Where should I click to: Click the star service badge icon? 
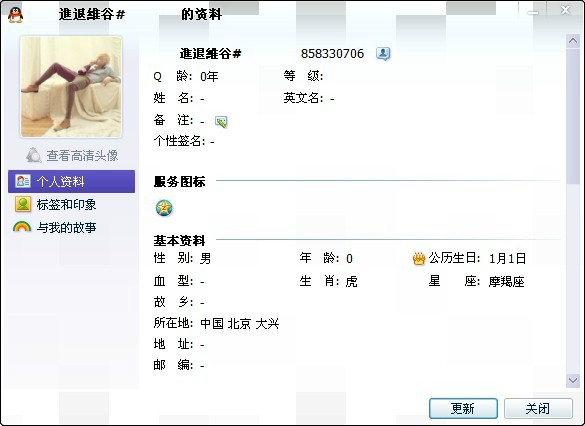(164, 208)
